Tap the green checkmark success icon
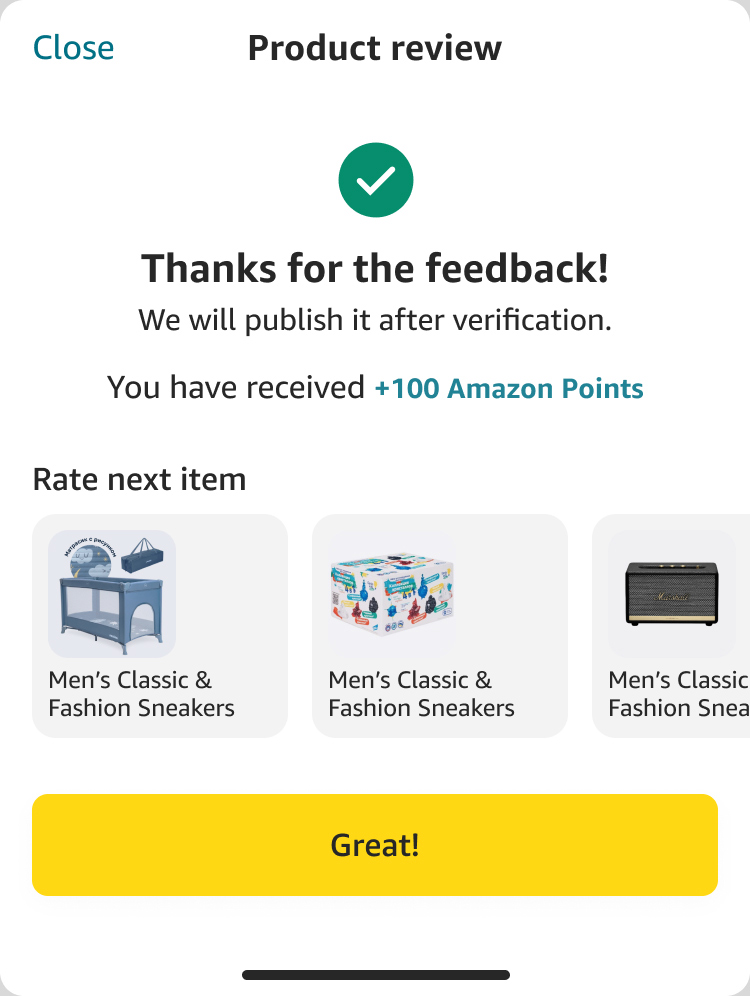 pyautogui.click(x=375, y=180)
